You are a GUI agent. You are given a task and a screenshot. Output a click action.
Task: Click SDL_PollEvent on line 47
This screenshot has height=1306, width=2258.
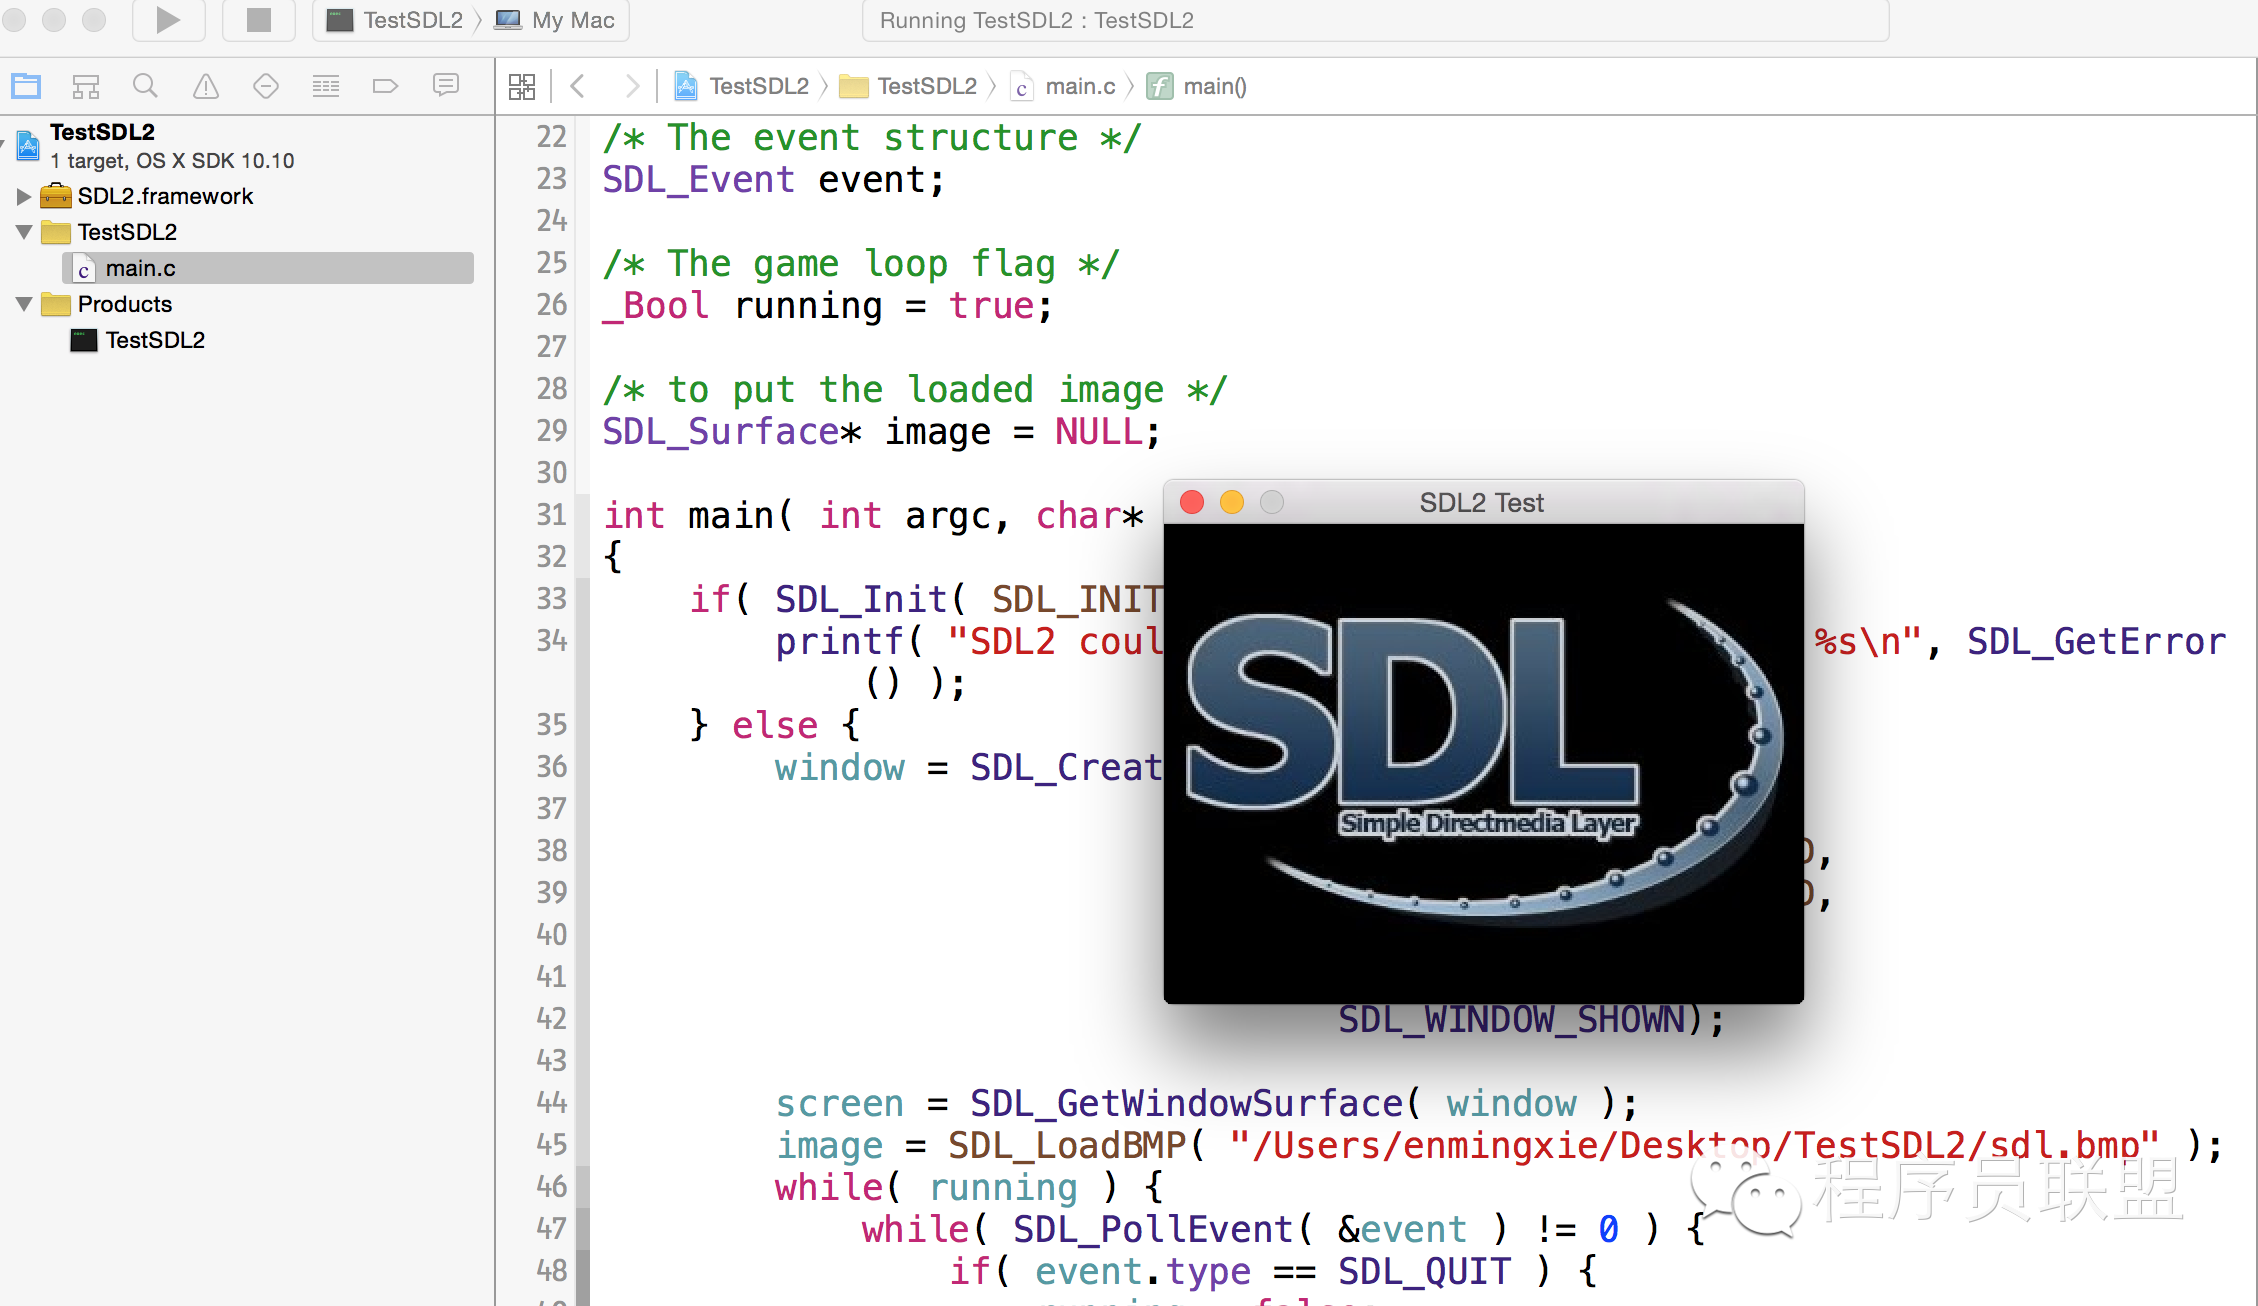pos(1153,1230)
